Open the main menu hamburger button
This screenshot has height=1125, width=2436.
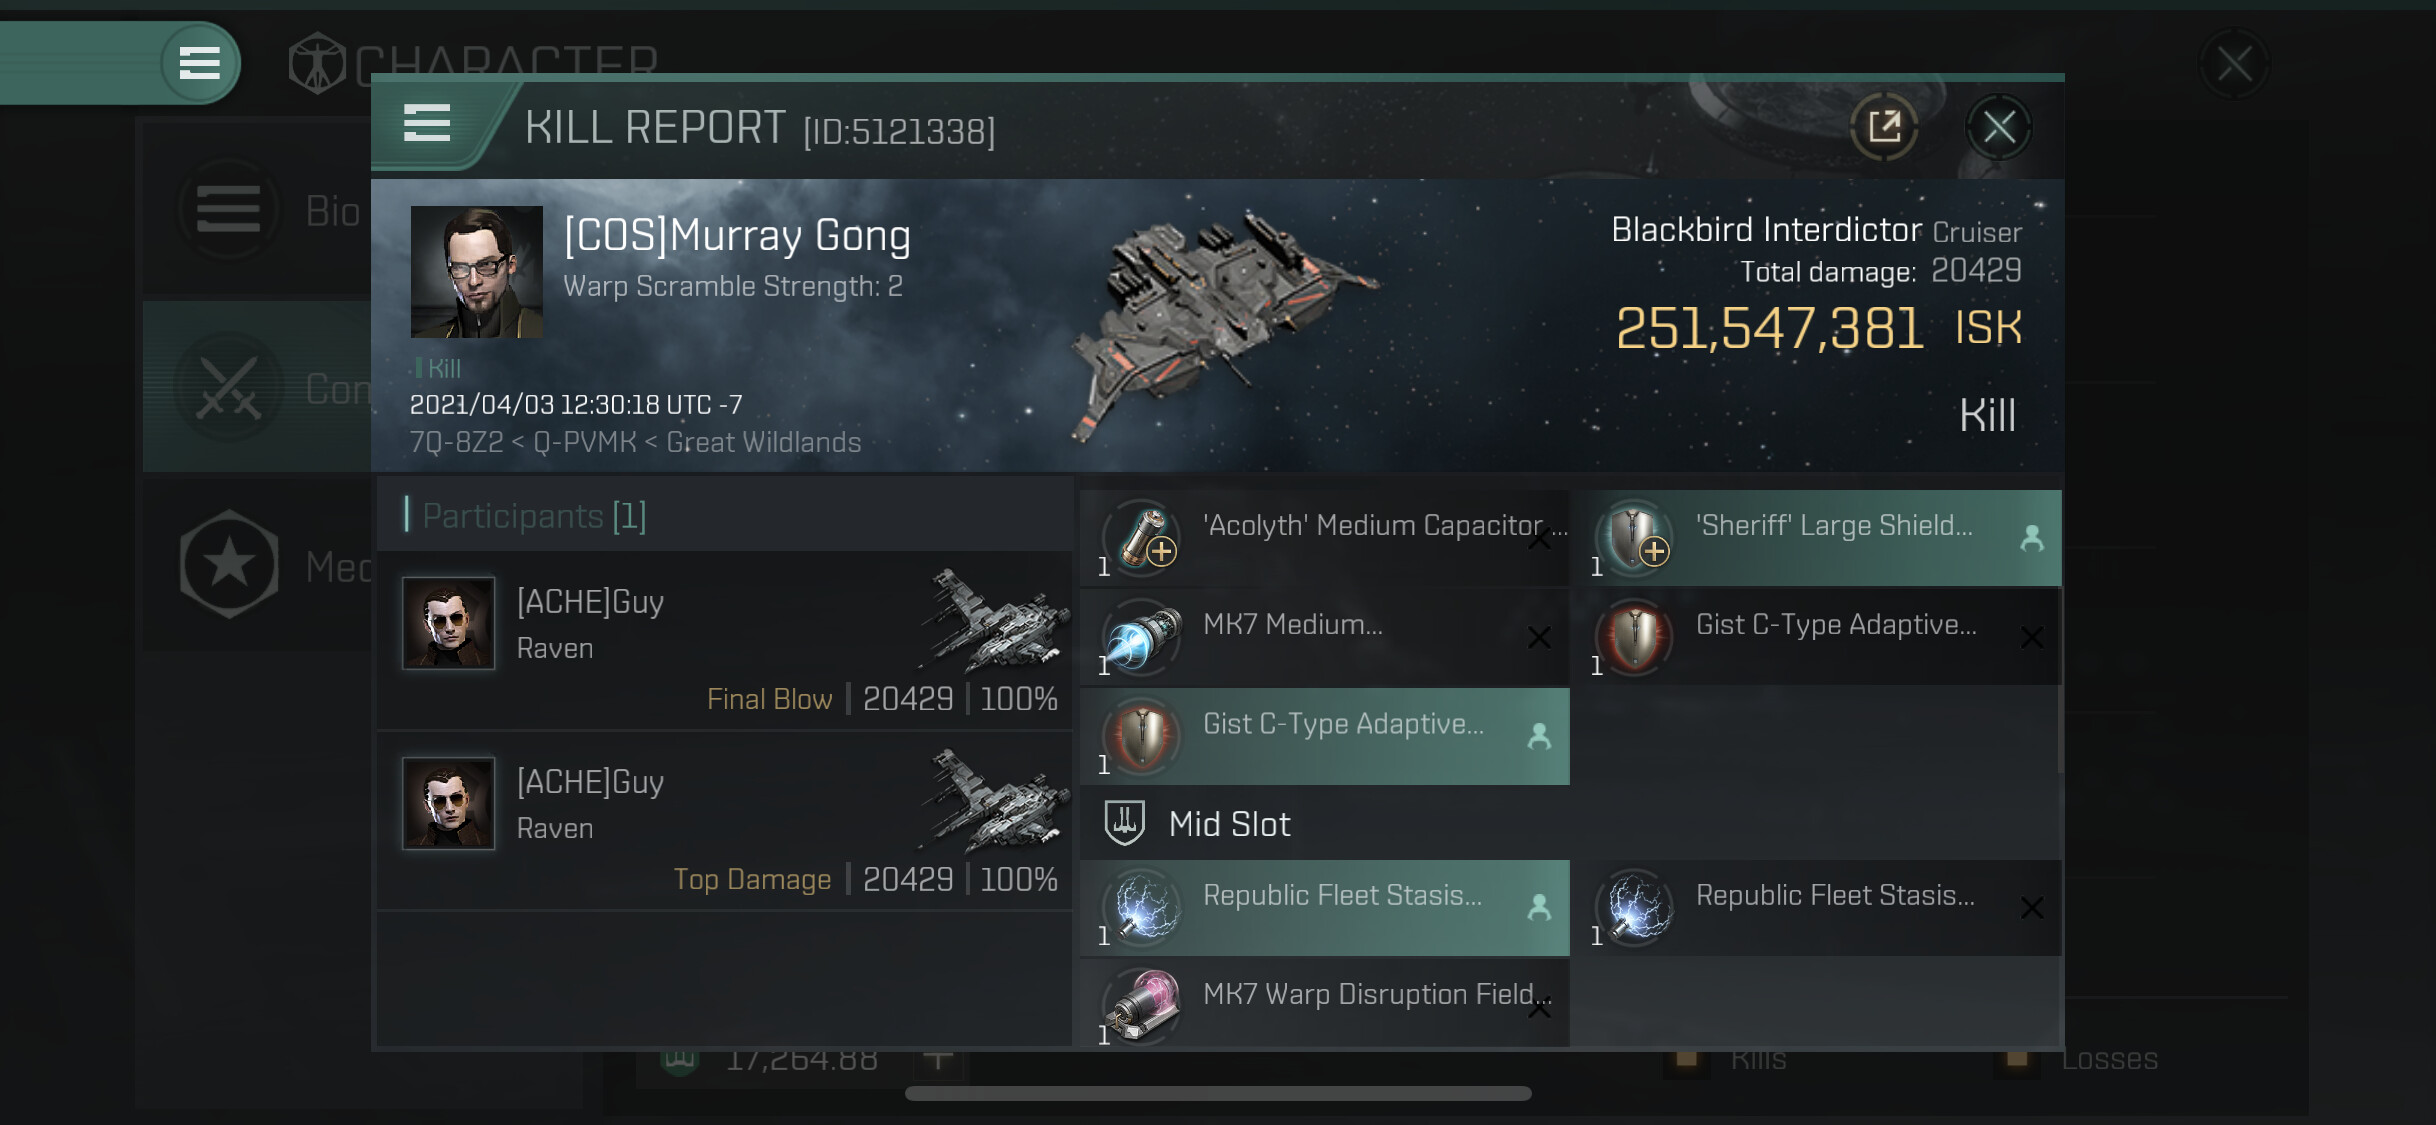click(x=200, y=63)
